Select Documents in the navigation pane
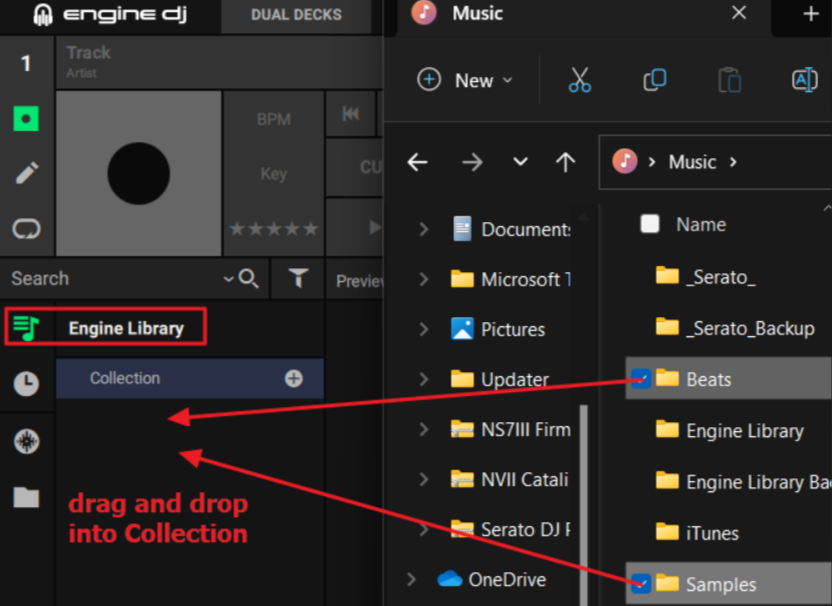 [511, 229]
